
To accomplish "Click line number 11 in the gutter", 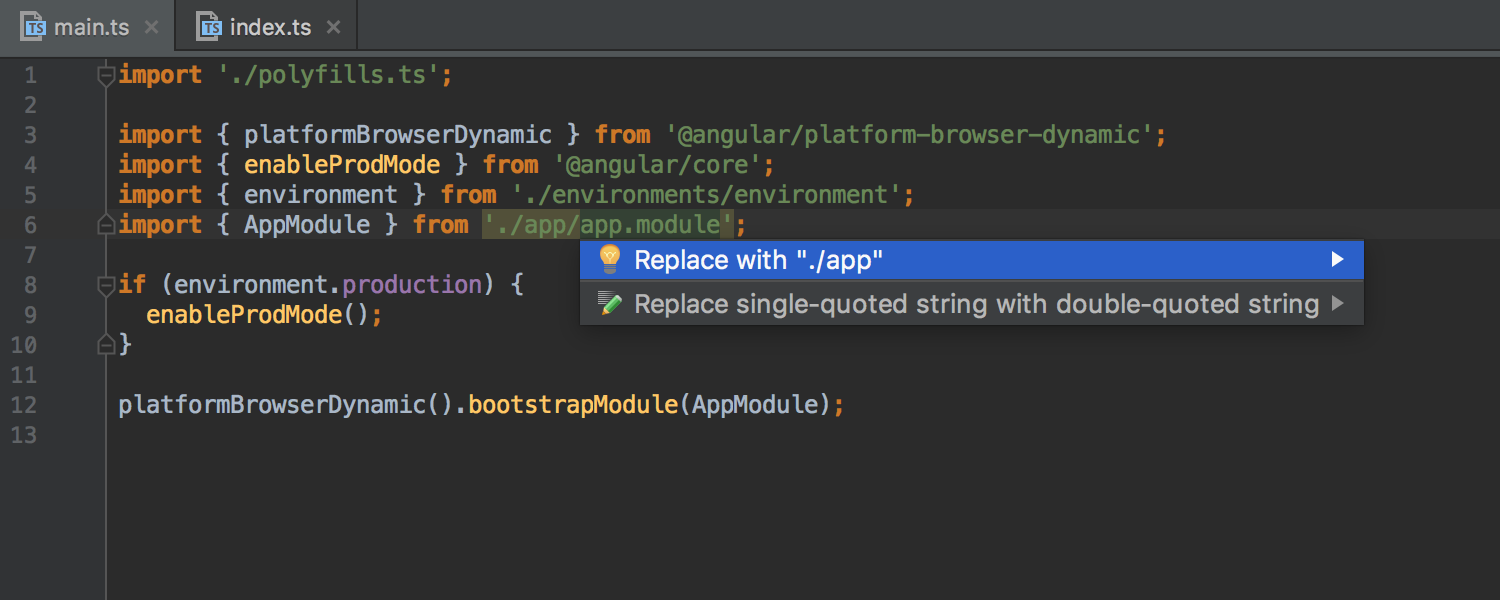I will (x=25, y=375).
